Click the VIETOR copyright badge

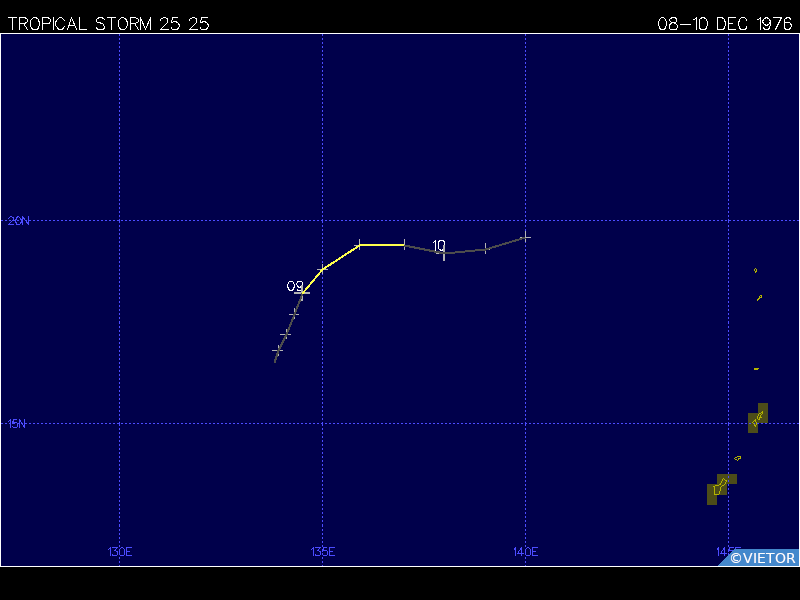[759, 558]
